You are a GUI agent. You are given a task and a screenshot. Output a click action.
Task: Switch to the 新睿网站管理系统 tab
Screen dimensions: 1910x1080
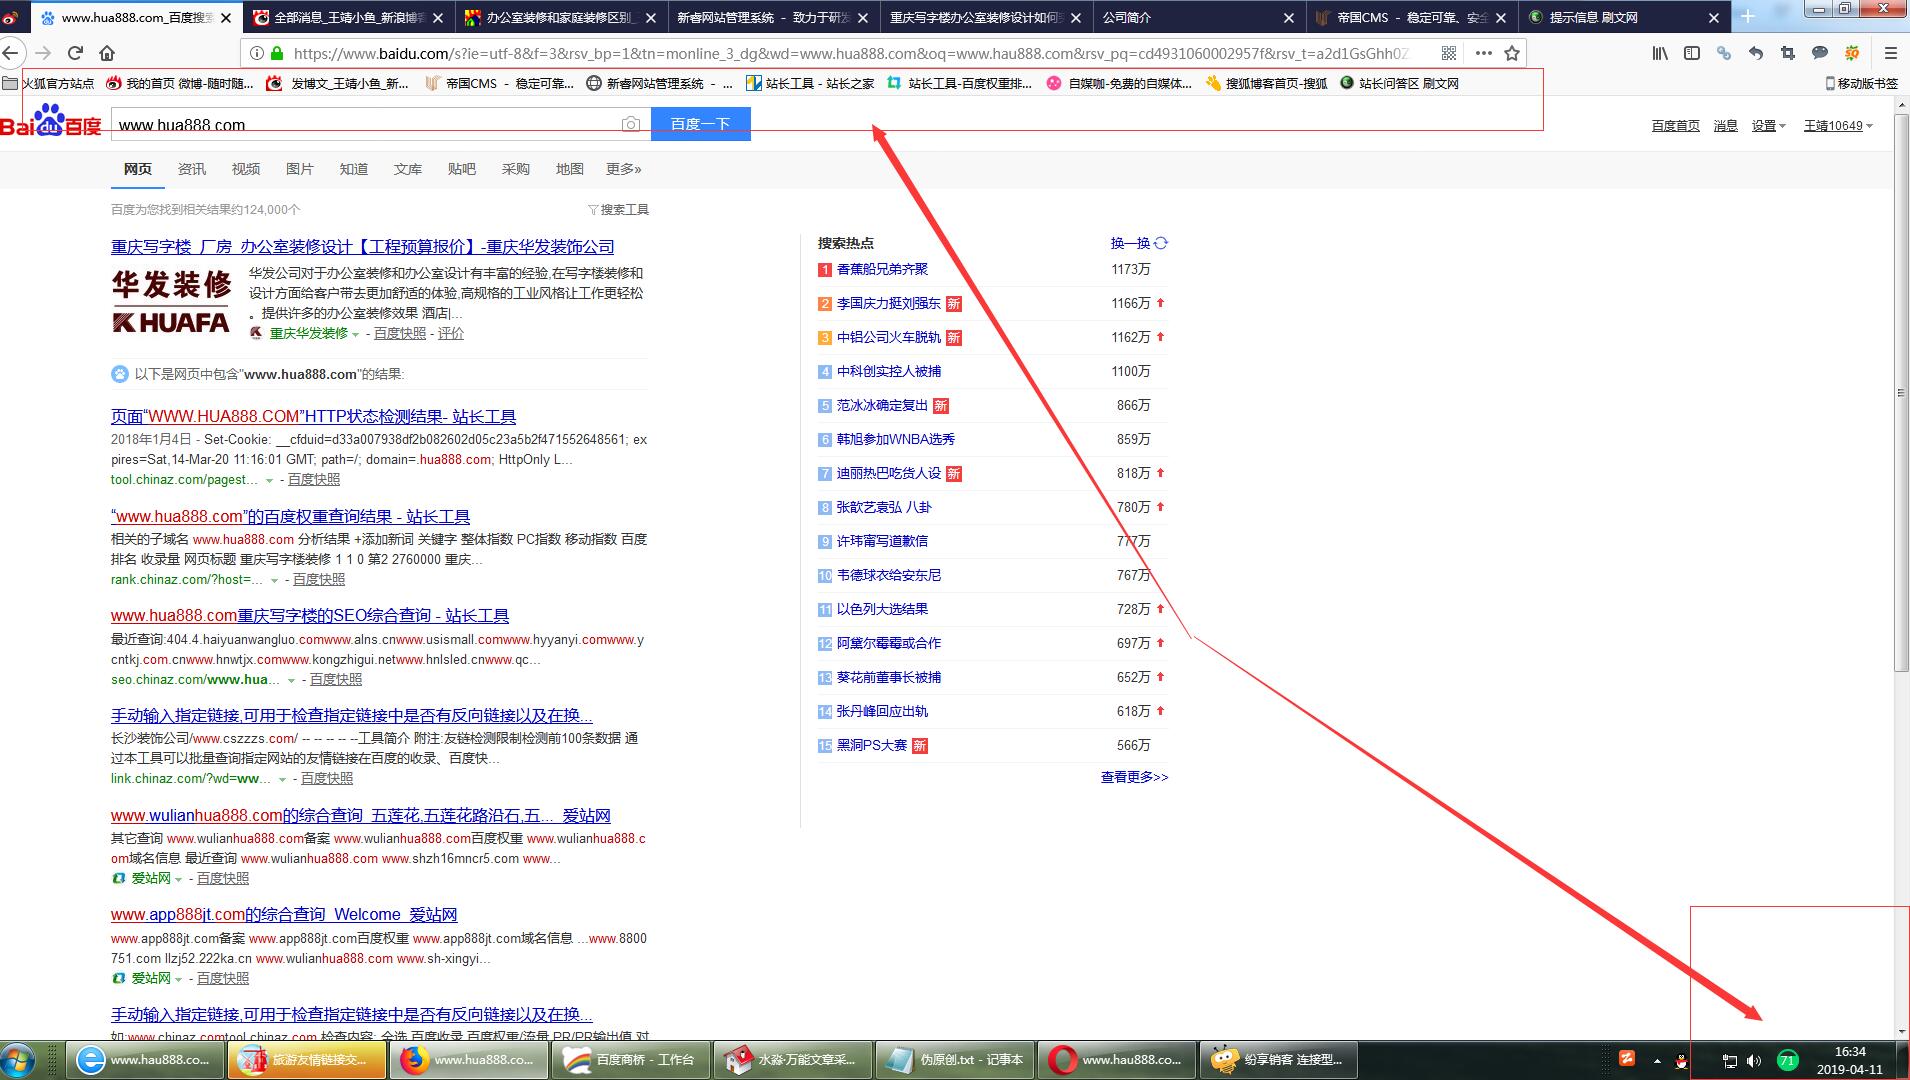[775, 17]
